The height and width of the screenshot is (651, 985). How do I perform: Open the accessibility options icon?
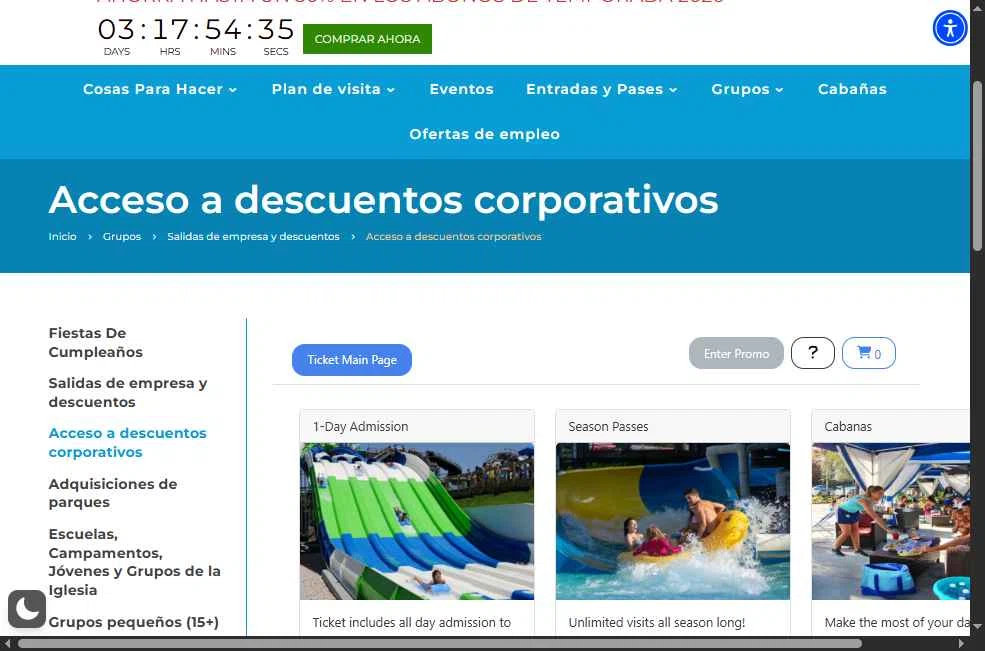950,28
